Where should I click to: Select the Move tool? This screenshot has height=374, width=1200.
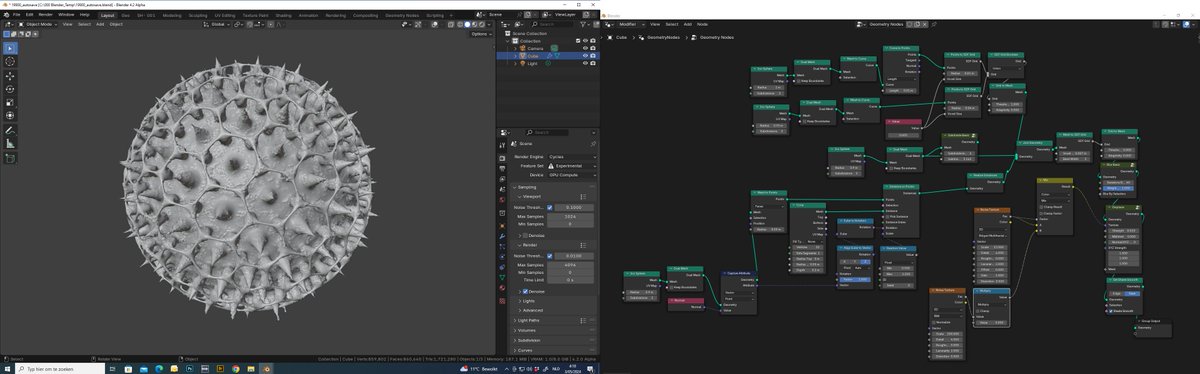tap(10, 76)
